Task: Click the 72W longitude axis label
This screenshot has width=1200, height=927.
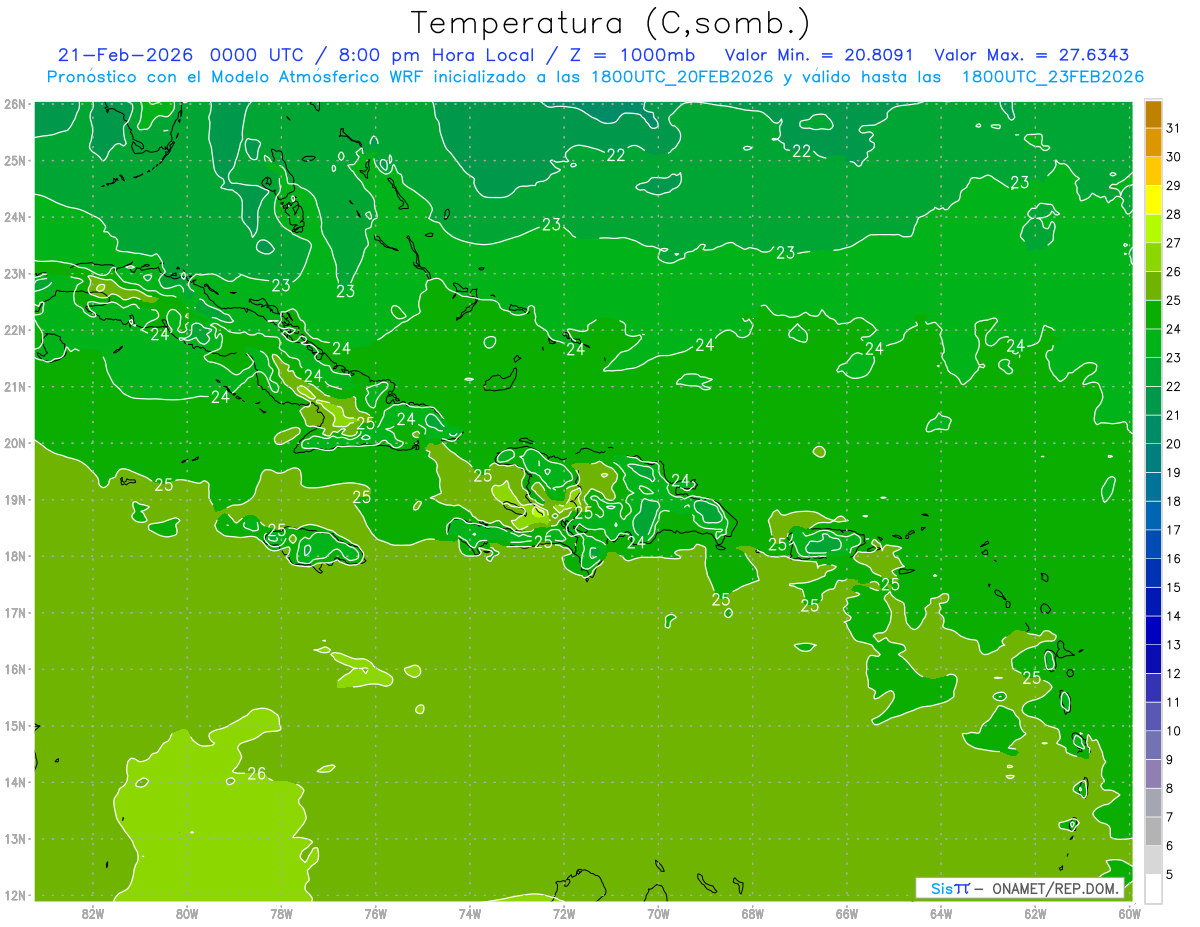Action: coord(564,913)
